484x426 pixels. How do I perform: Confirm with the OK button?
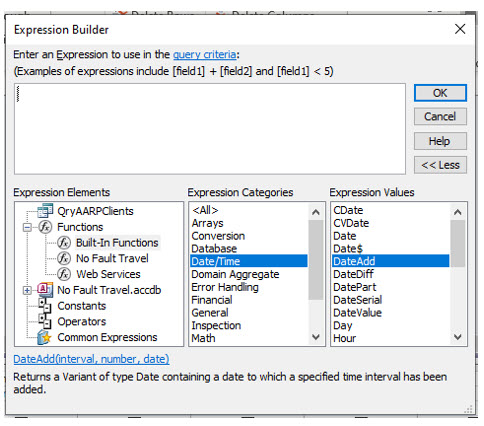tap(440, 93)
